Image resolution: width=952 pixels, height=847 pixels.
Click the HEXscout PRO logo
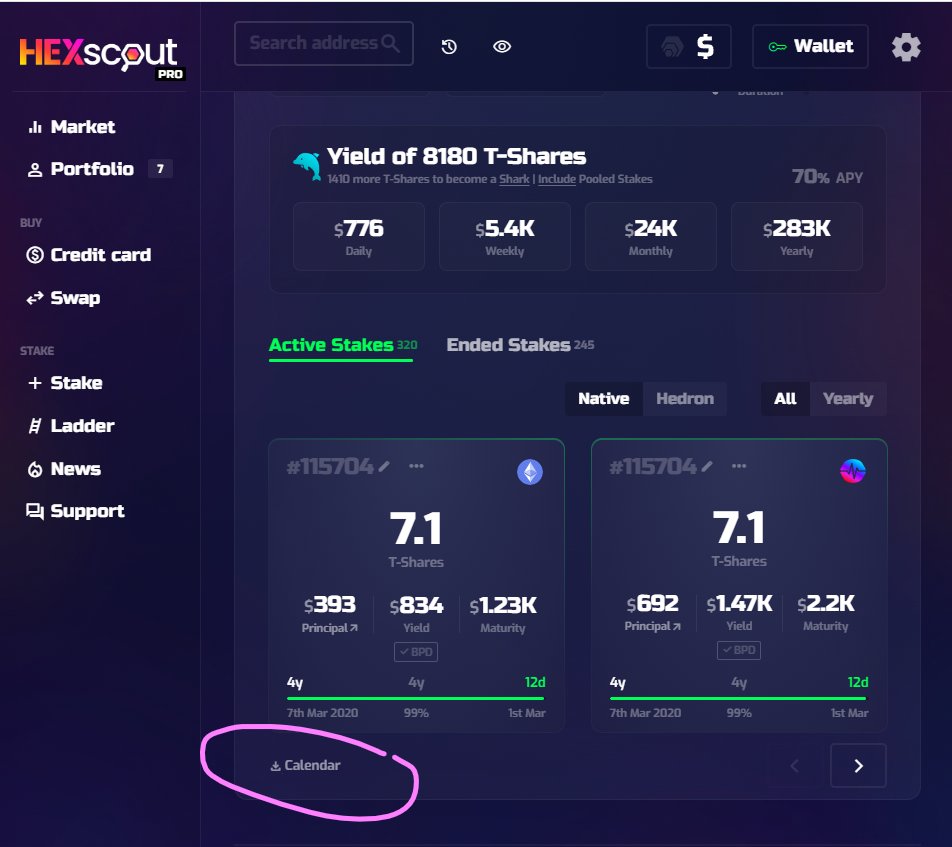(101, 58)
